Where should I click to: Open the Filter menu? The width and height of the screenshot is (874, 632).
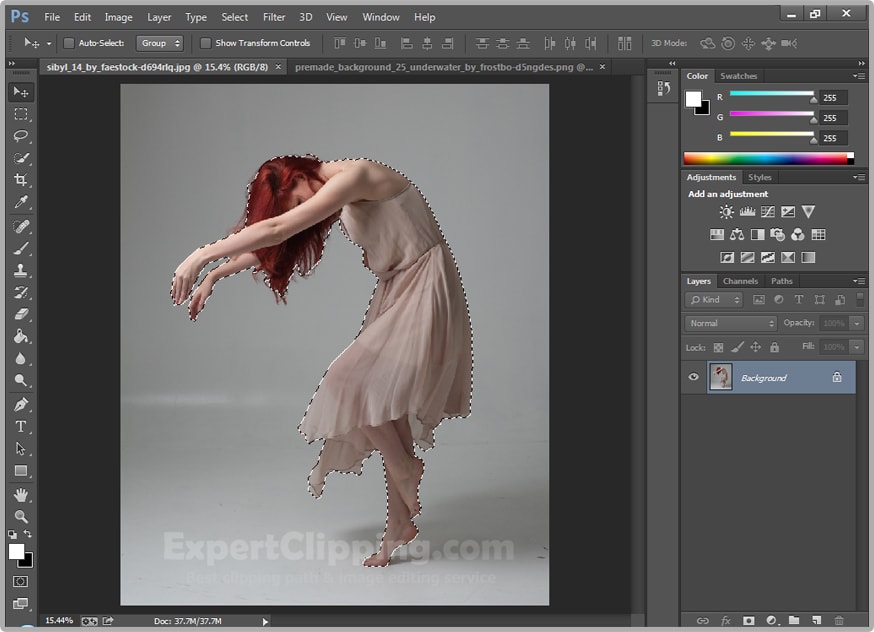coord(273,17)
